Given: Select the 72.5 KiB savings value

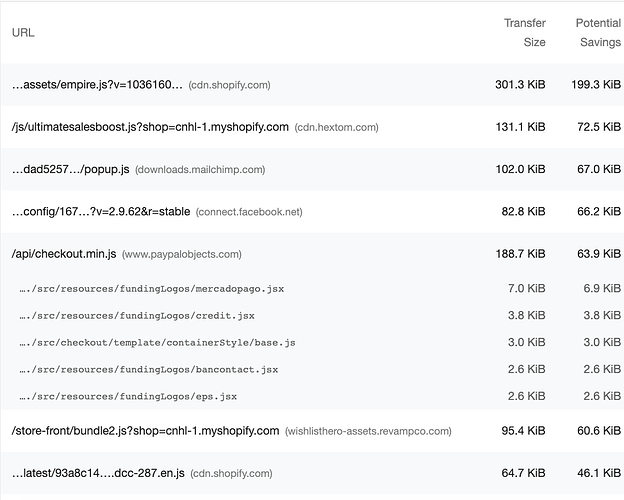Looking at the screenshot, I should [599, 127].
